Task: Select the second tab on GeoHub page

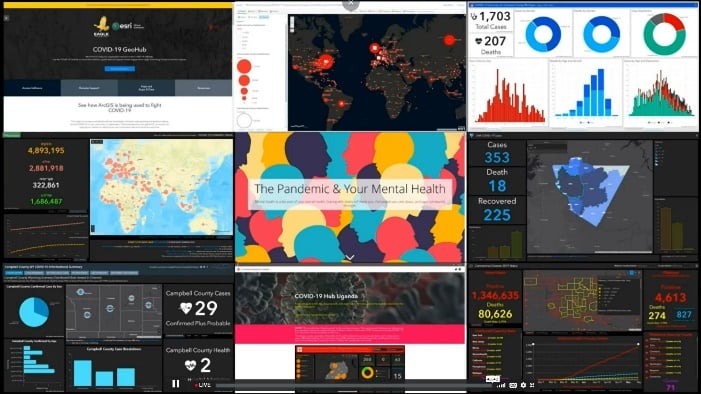Action: pos(89,88)
